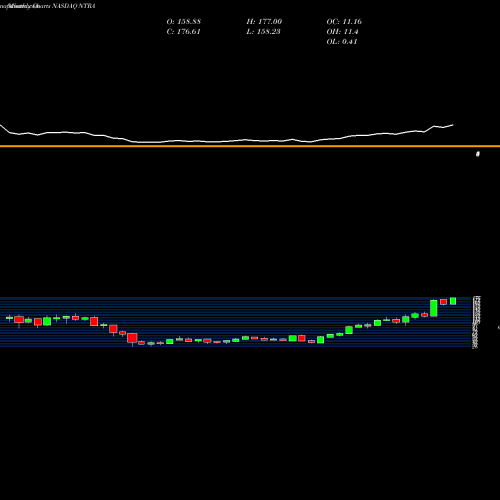Click the small white marker below the orange line
This screenshot has width=500, height=500.
[478, 154]
